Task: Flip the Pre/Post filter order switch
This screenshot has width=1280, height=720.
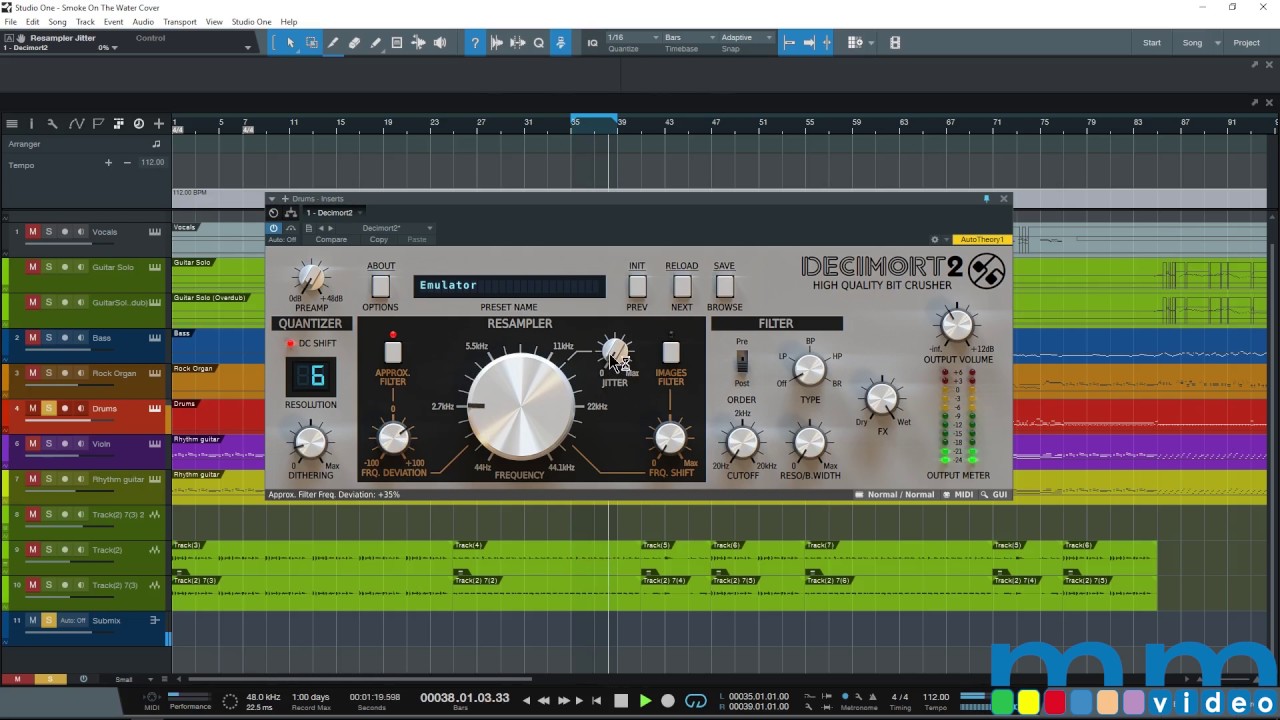Action: tap(742, 361)
